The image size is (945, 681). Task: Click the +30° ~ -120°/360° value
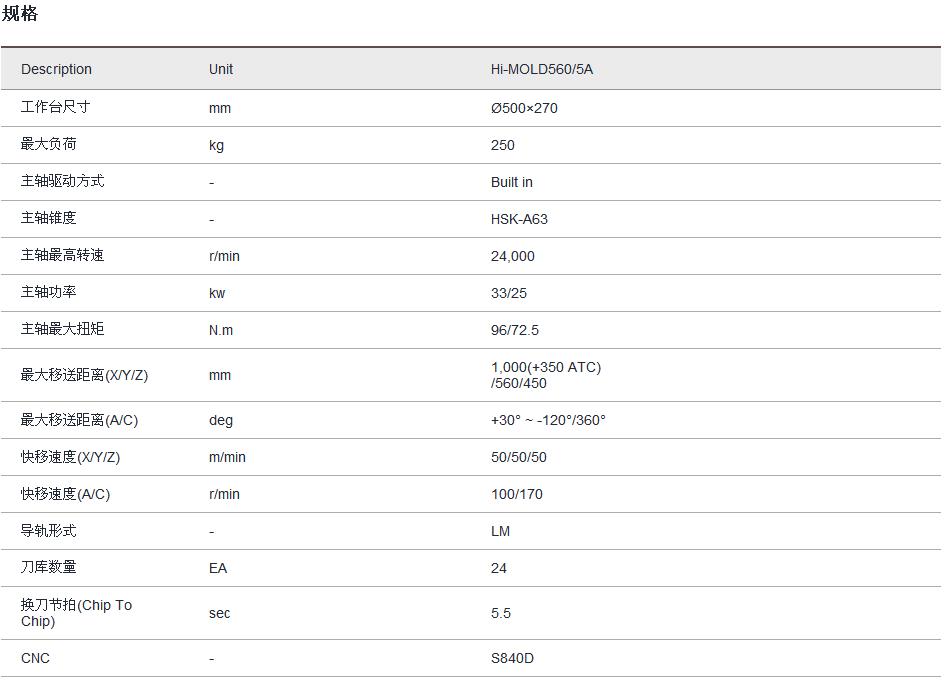[x=548, y=420]
